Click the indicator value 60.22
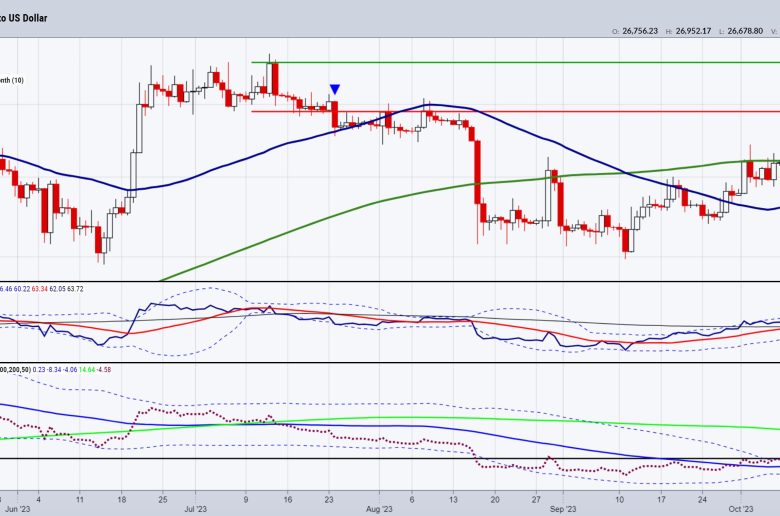 22,289
